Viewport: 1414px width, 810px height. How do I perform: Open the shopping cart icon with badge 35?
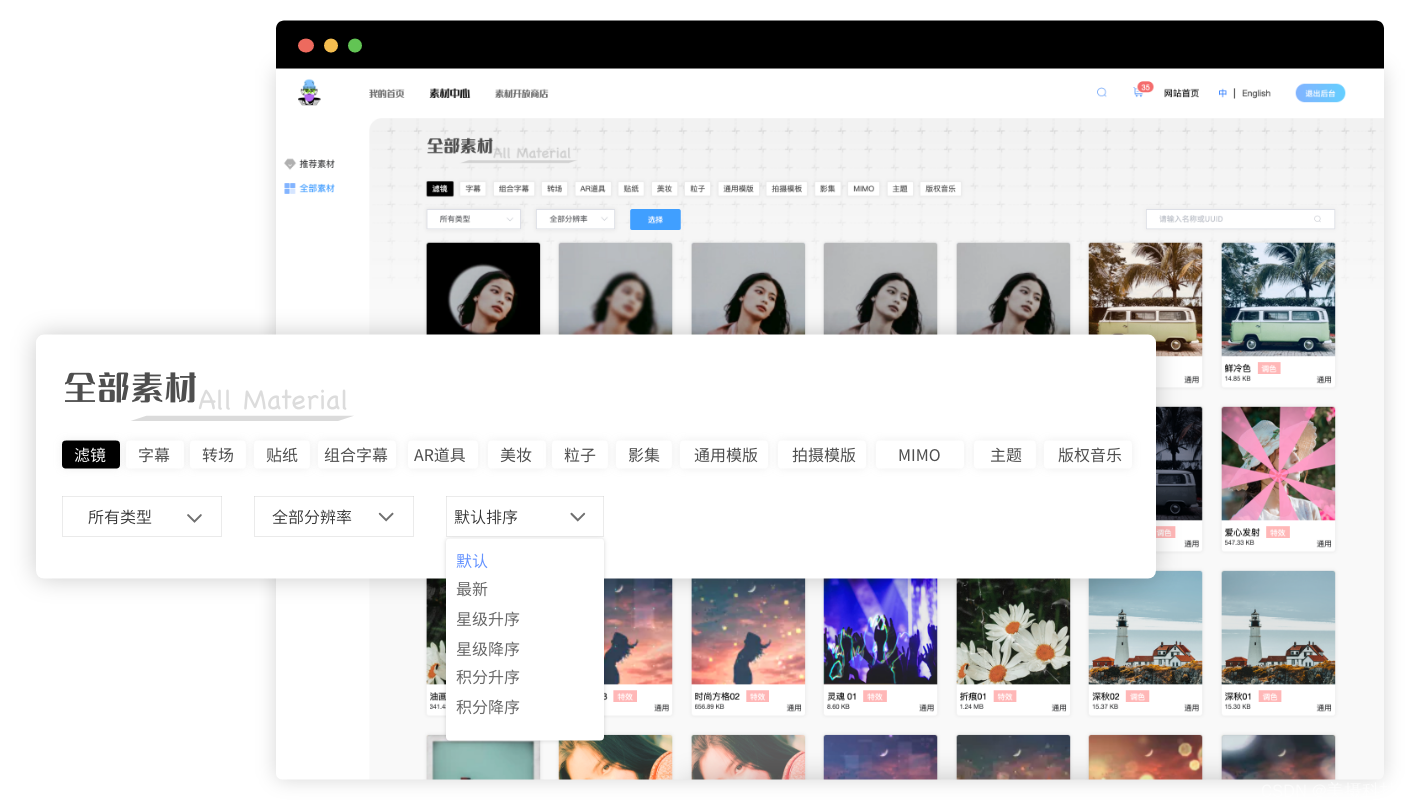click(1138, 92)
